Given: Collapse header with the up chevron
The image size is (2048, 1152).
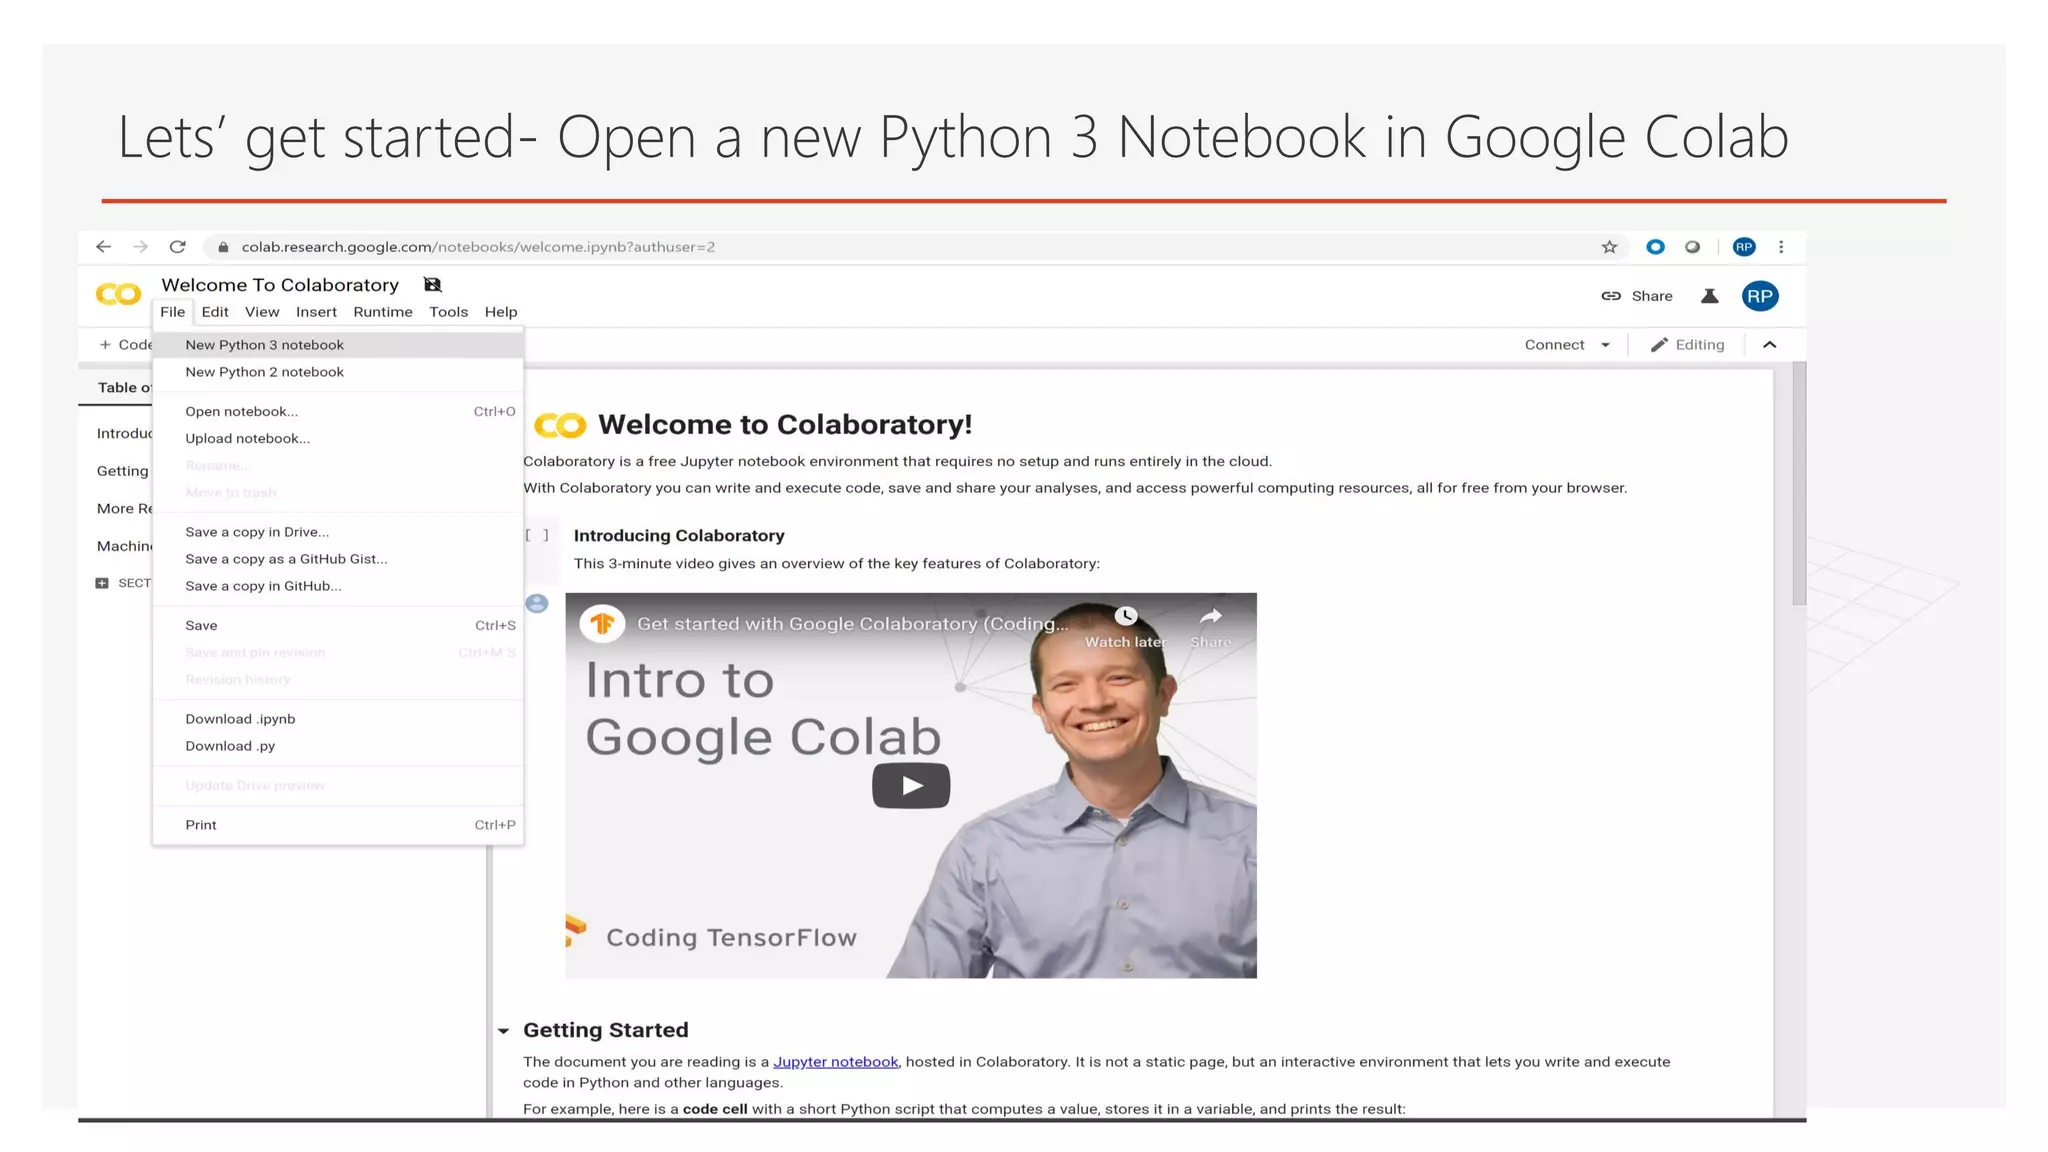Looking at the screenshot, I should (x=1769, y=345).
